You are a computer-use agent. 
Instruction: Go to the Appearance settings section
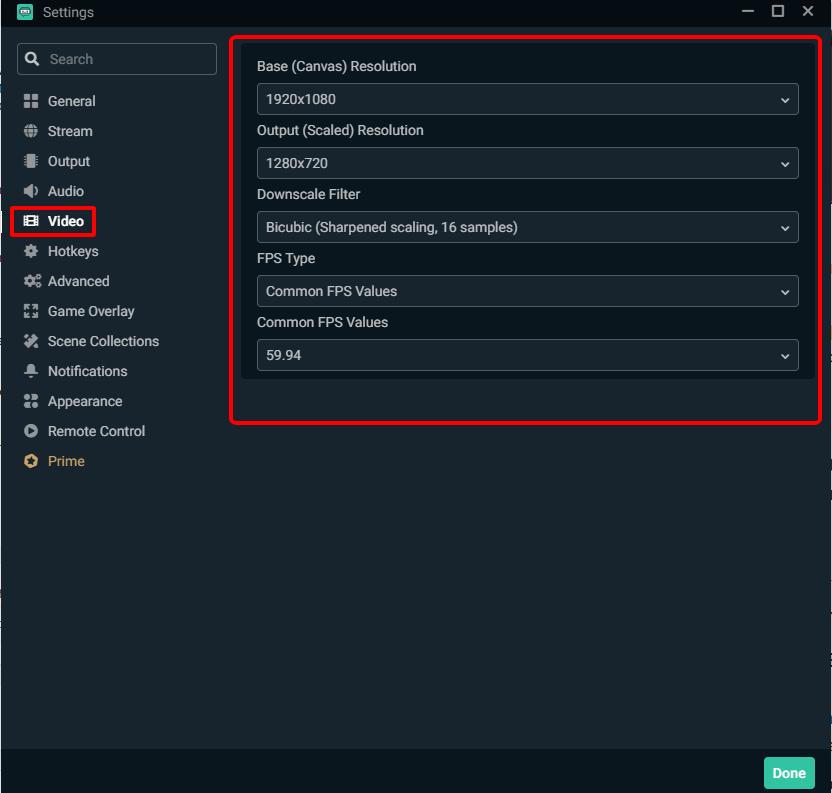point(84,401)
